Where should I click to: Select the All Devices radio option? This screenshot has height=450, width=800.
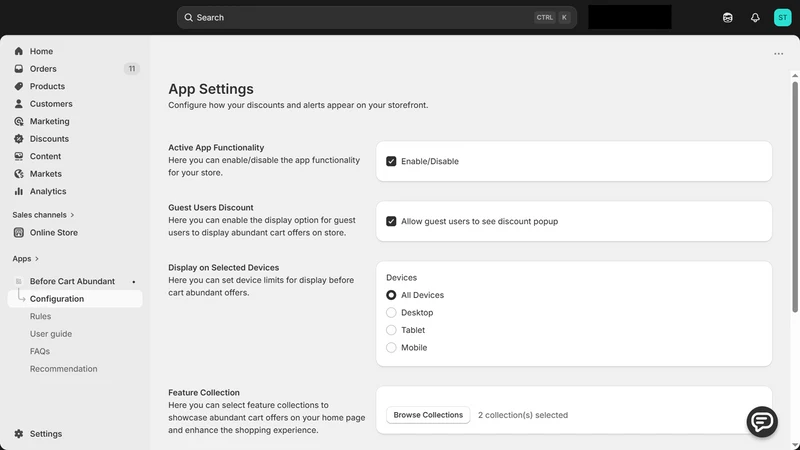tap(391, 295)
